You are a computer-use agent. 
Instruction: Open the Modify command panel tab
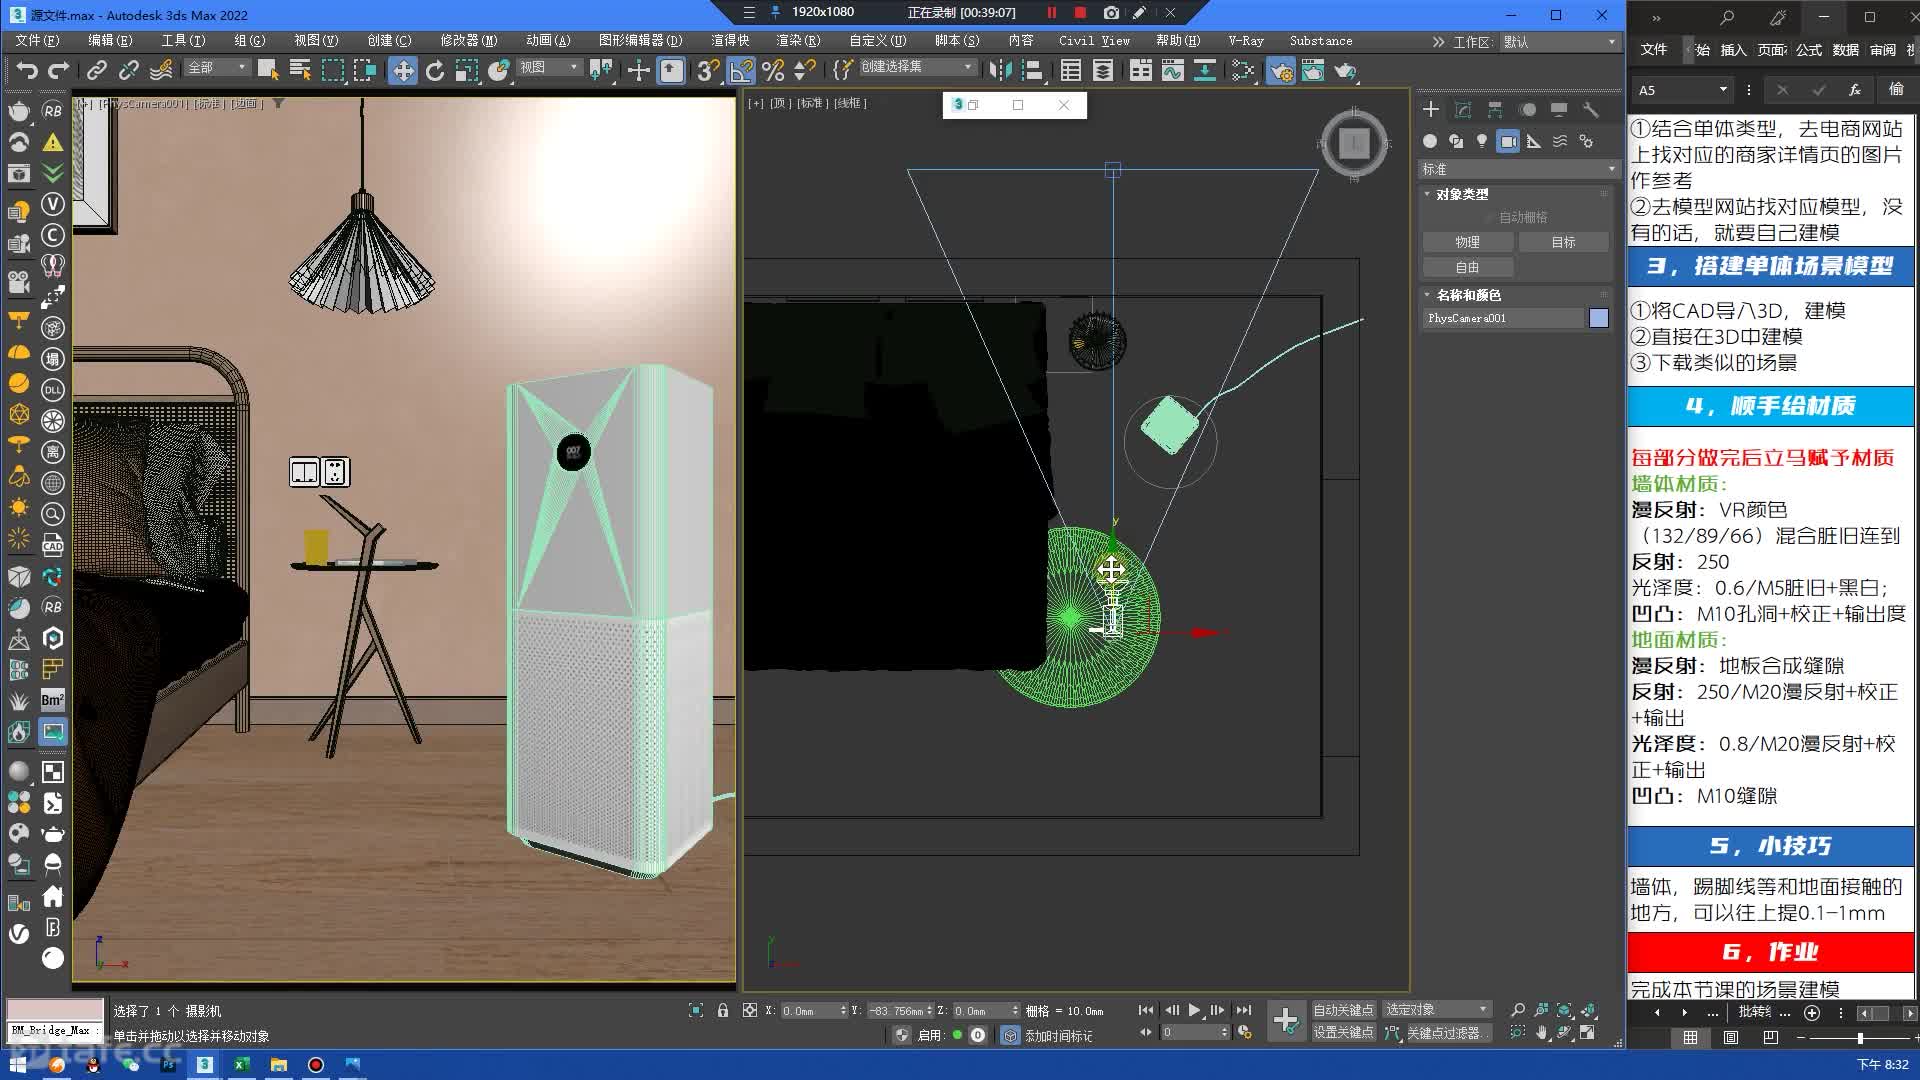click(1463, 109)
